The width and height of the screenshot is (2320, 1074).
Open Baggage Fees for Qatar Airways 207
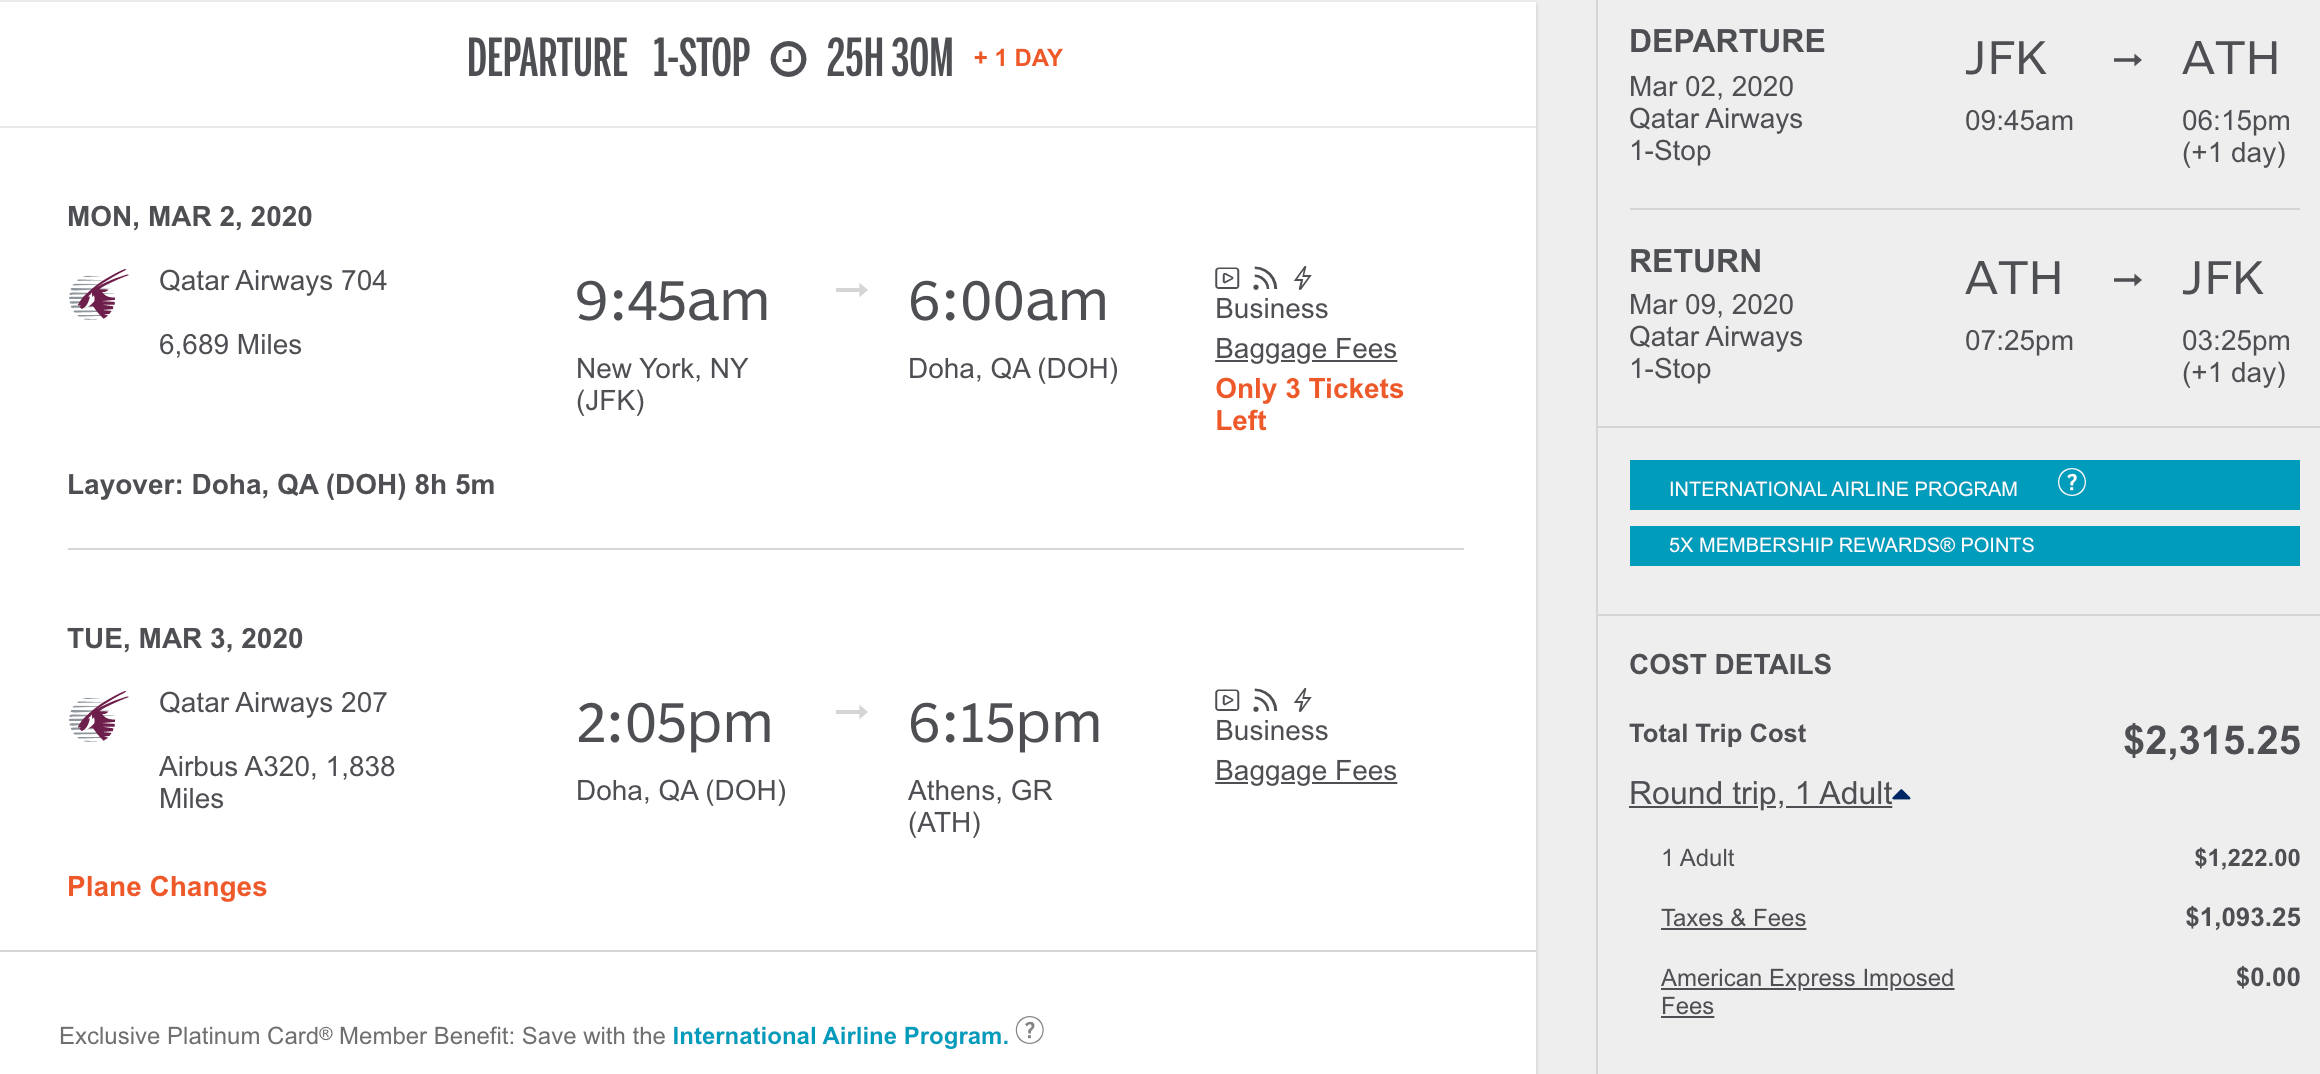pyautogui.click(x=1305, y=771)
